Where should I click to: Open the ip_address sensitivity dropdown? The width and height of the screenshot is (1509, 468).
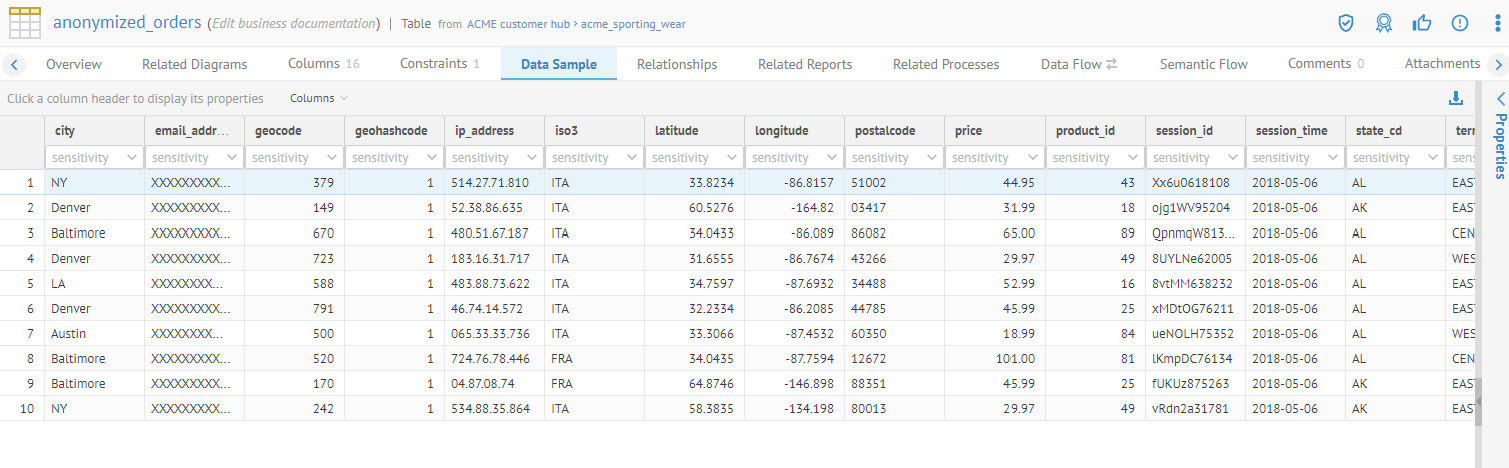(x=494, y=157)
